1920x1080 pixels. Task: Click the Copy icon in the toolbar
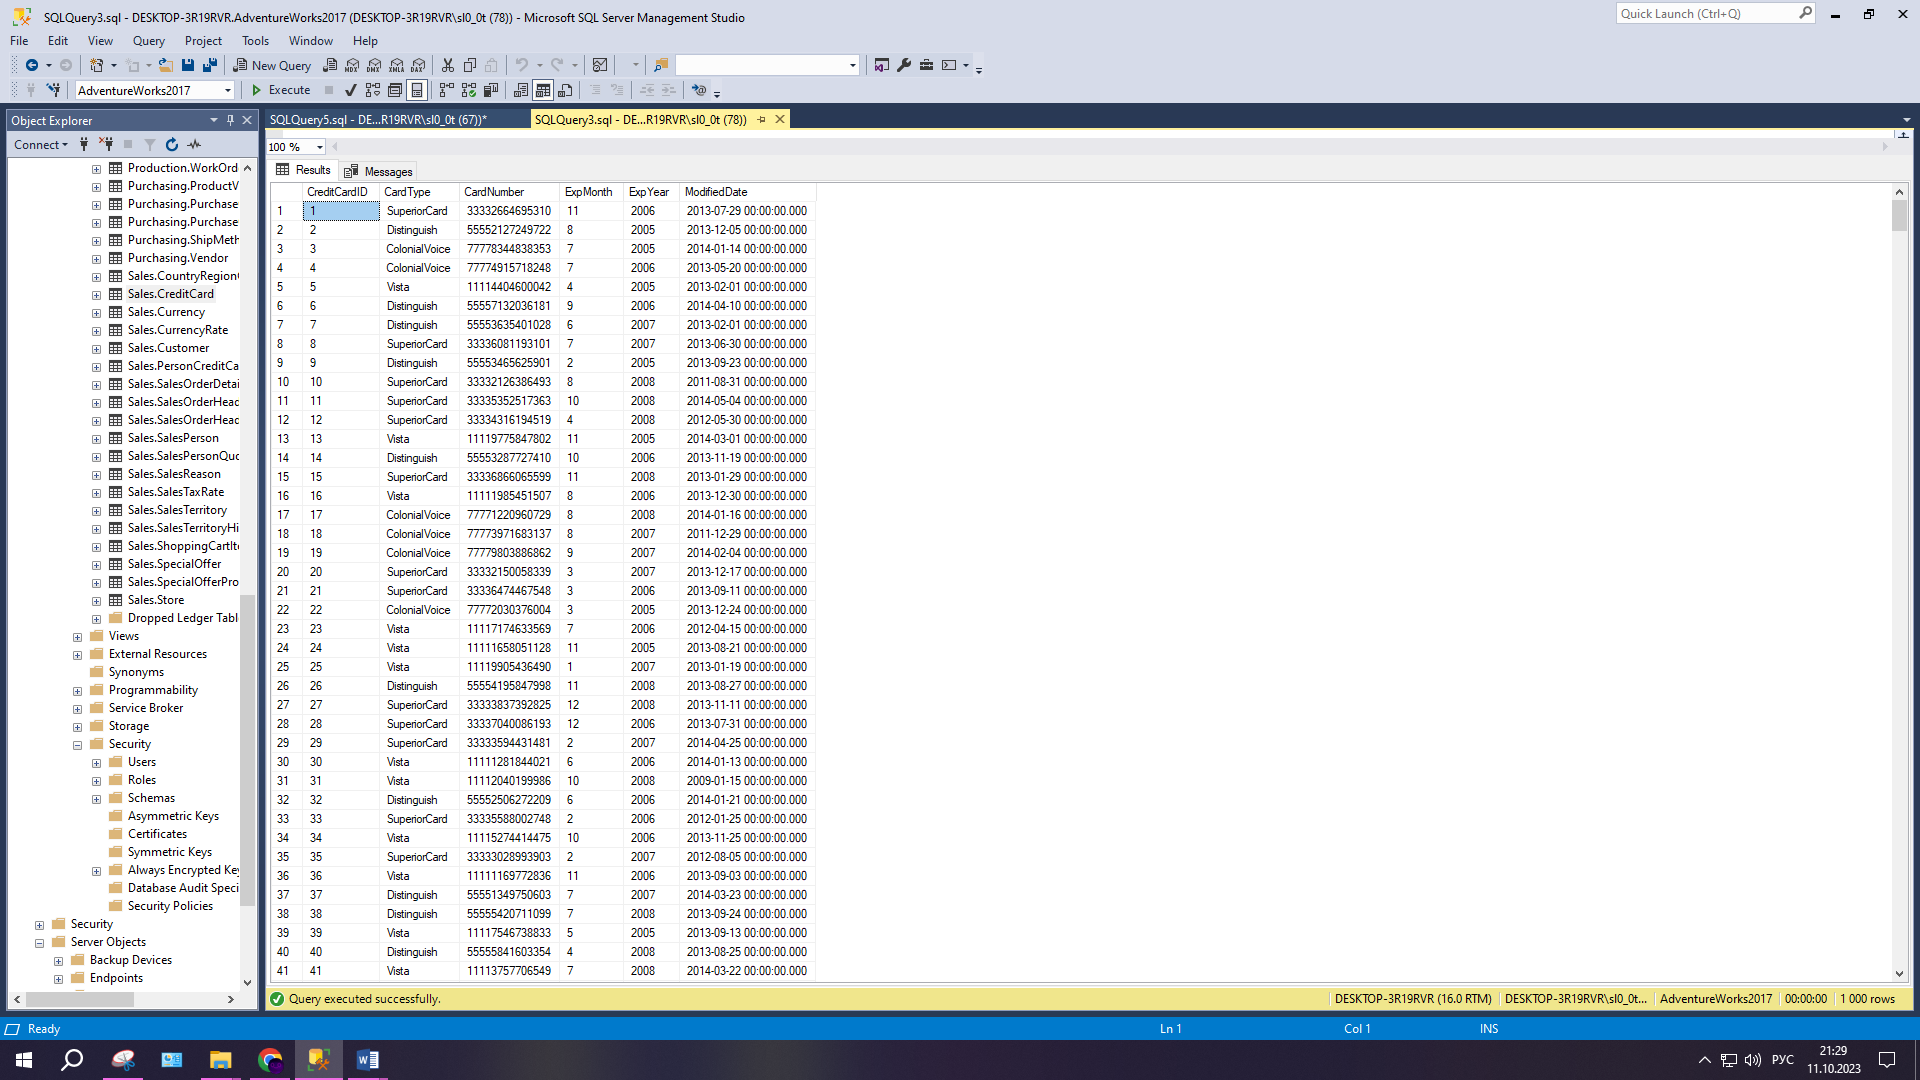470,65
